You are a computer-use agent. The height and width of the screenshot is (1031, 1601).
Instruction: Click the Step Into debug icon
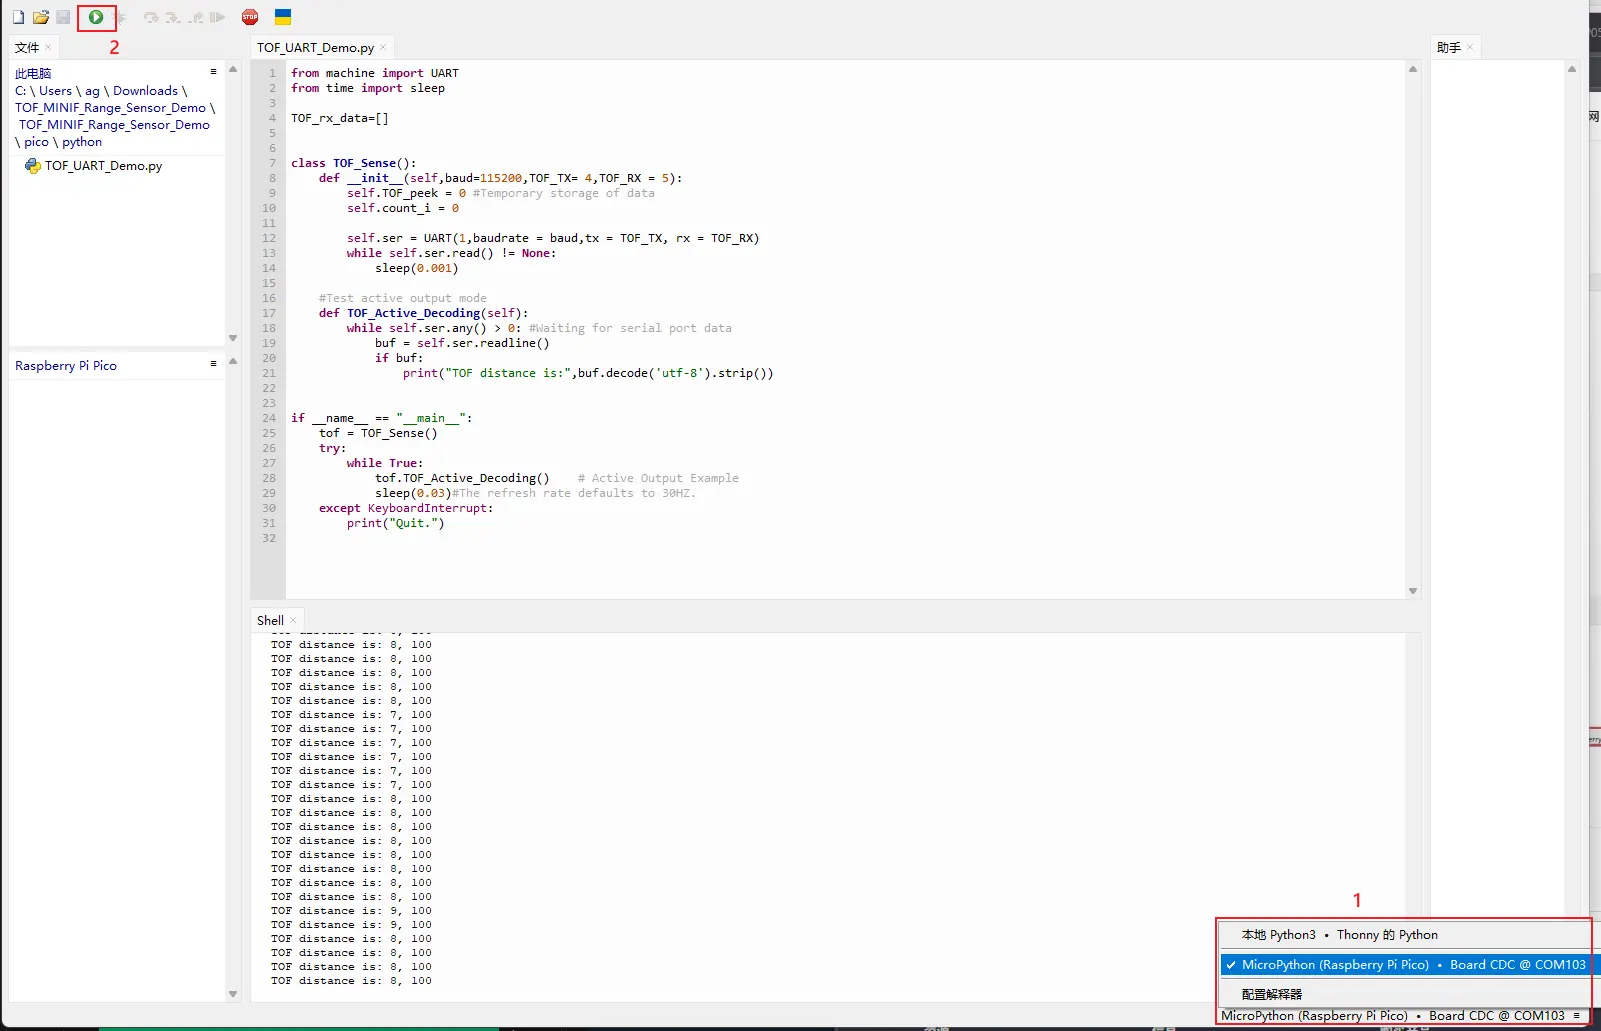pos(173,17)
